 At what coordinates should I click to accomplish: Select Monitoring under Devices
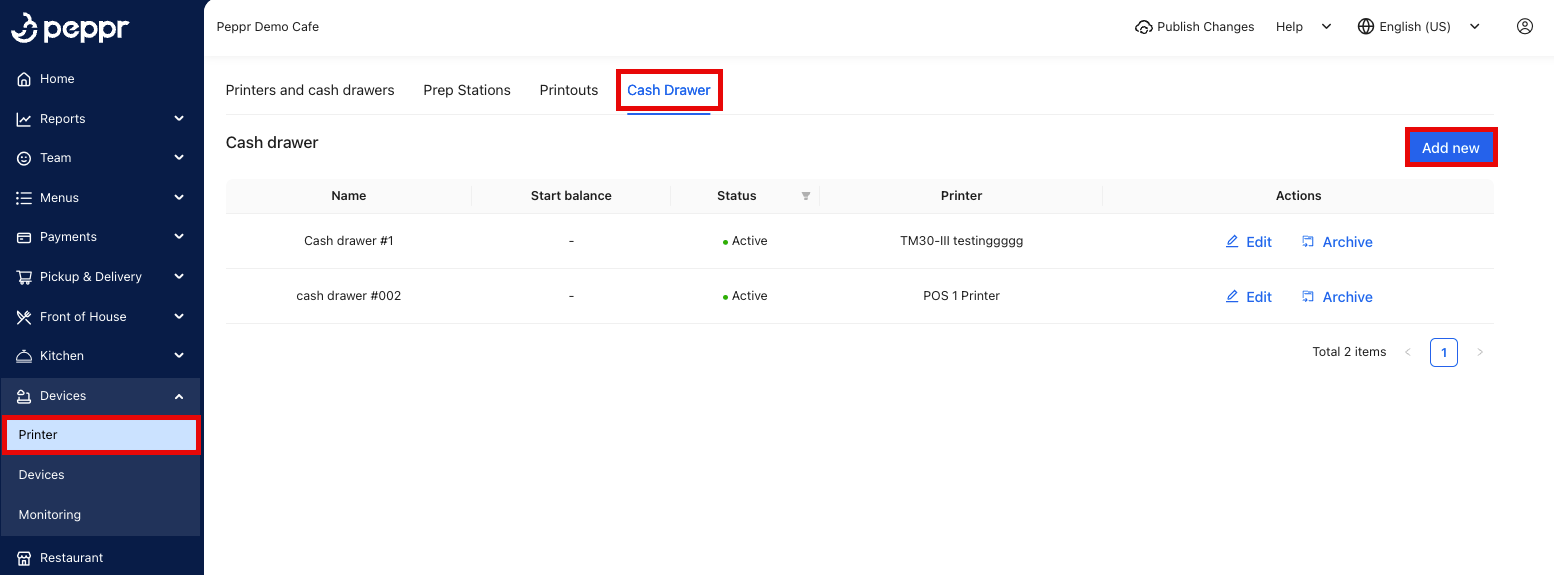click(50, 515)
